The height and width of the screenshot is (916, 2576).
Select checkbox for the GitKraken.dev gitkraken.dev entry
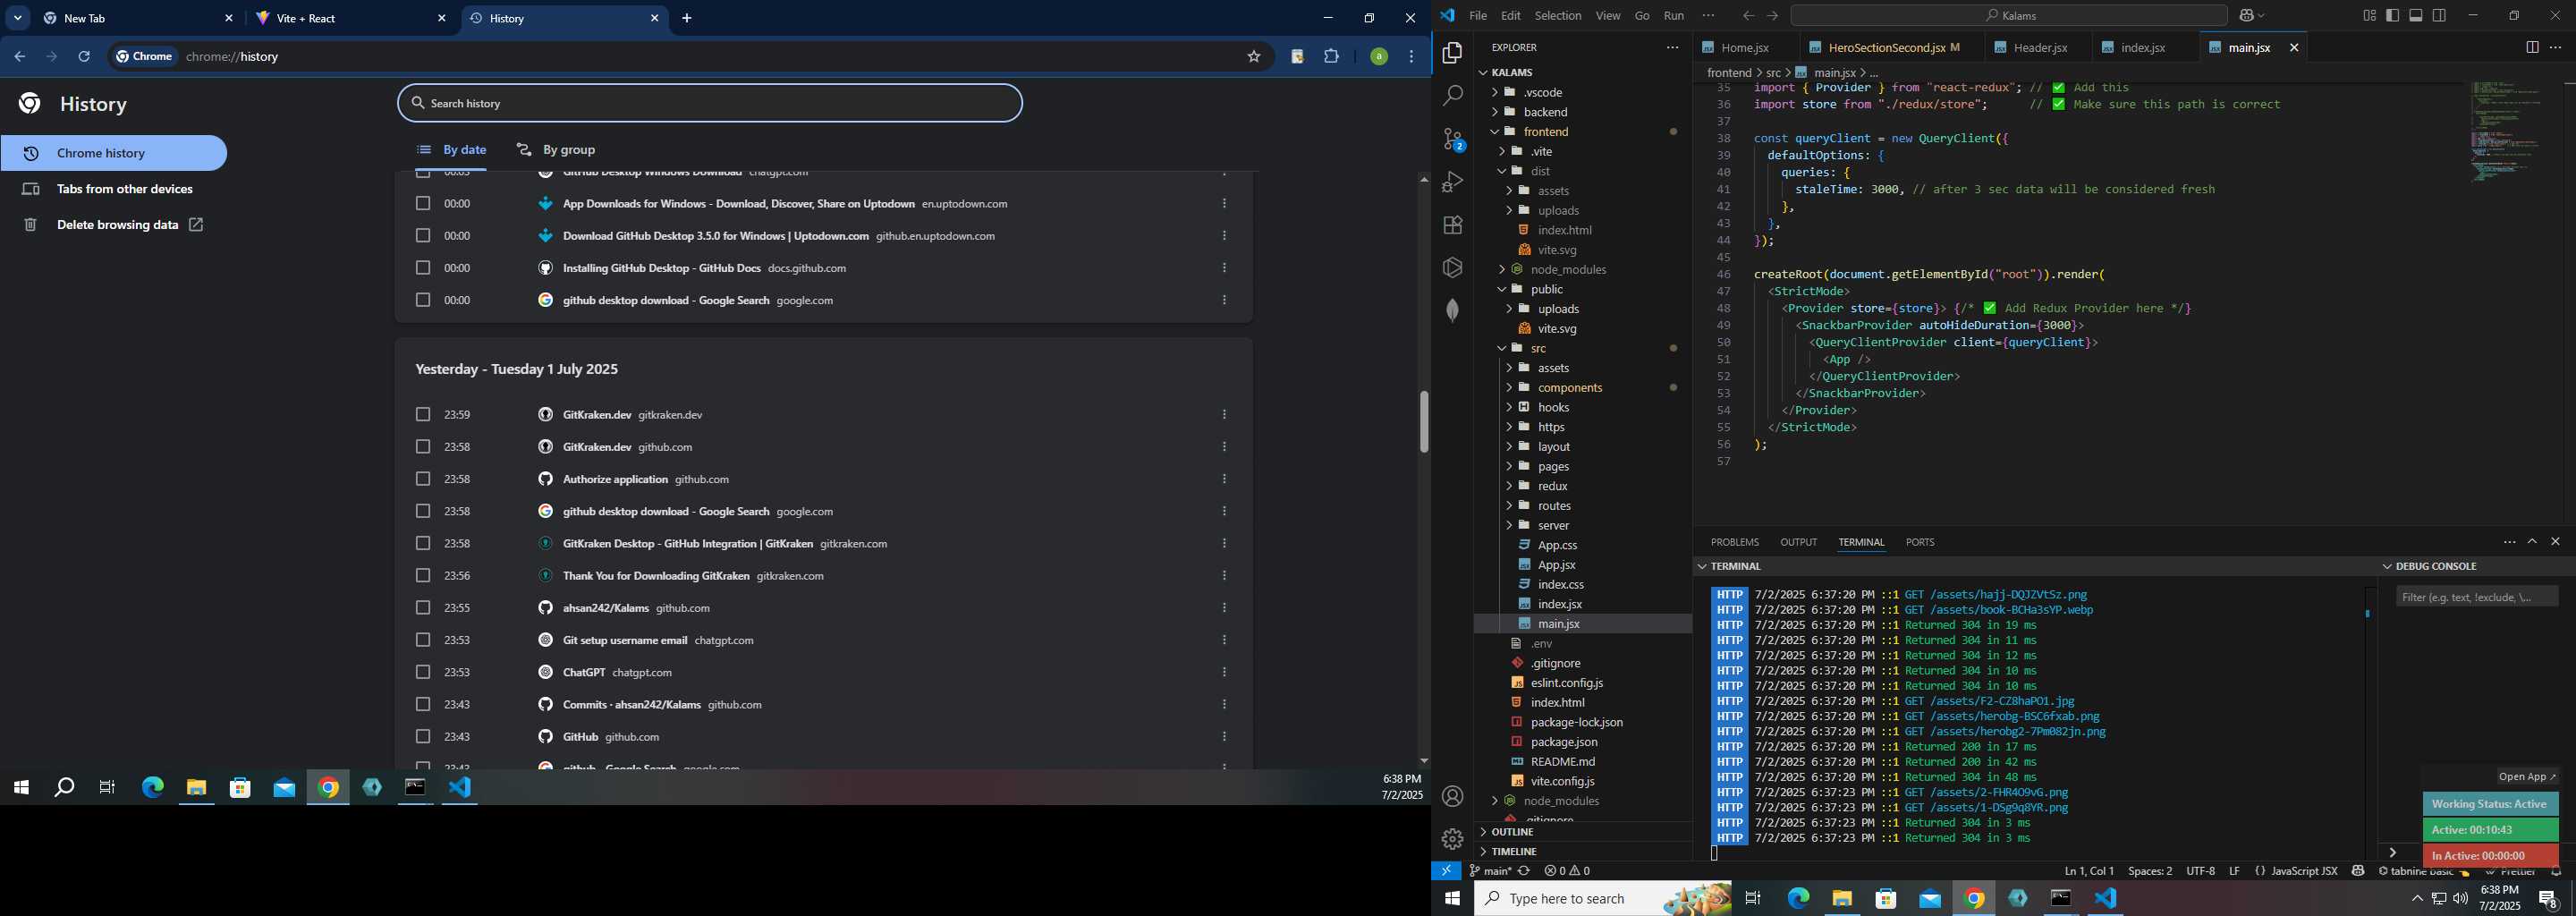click(422, 415)
